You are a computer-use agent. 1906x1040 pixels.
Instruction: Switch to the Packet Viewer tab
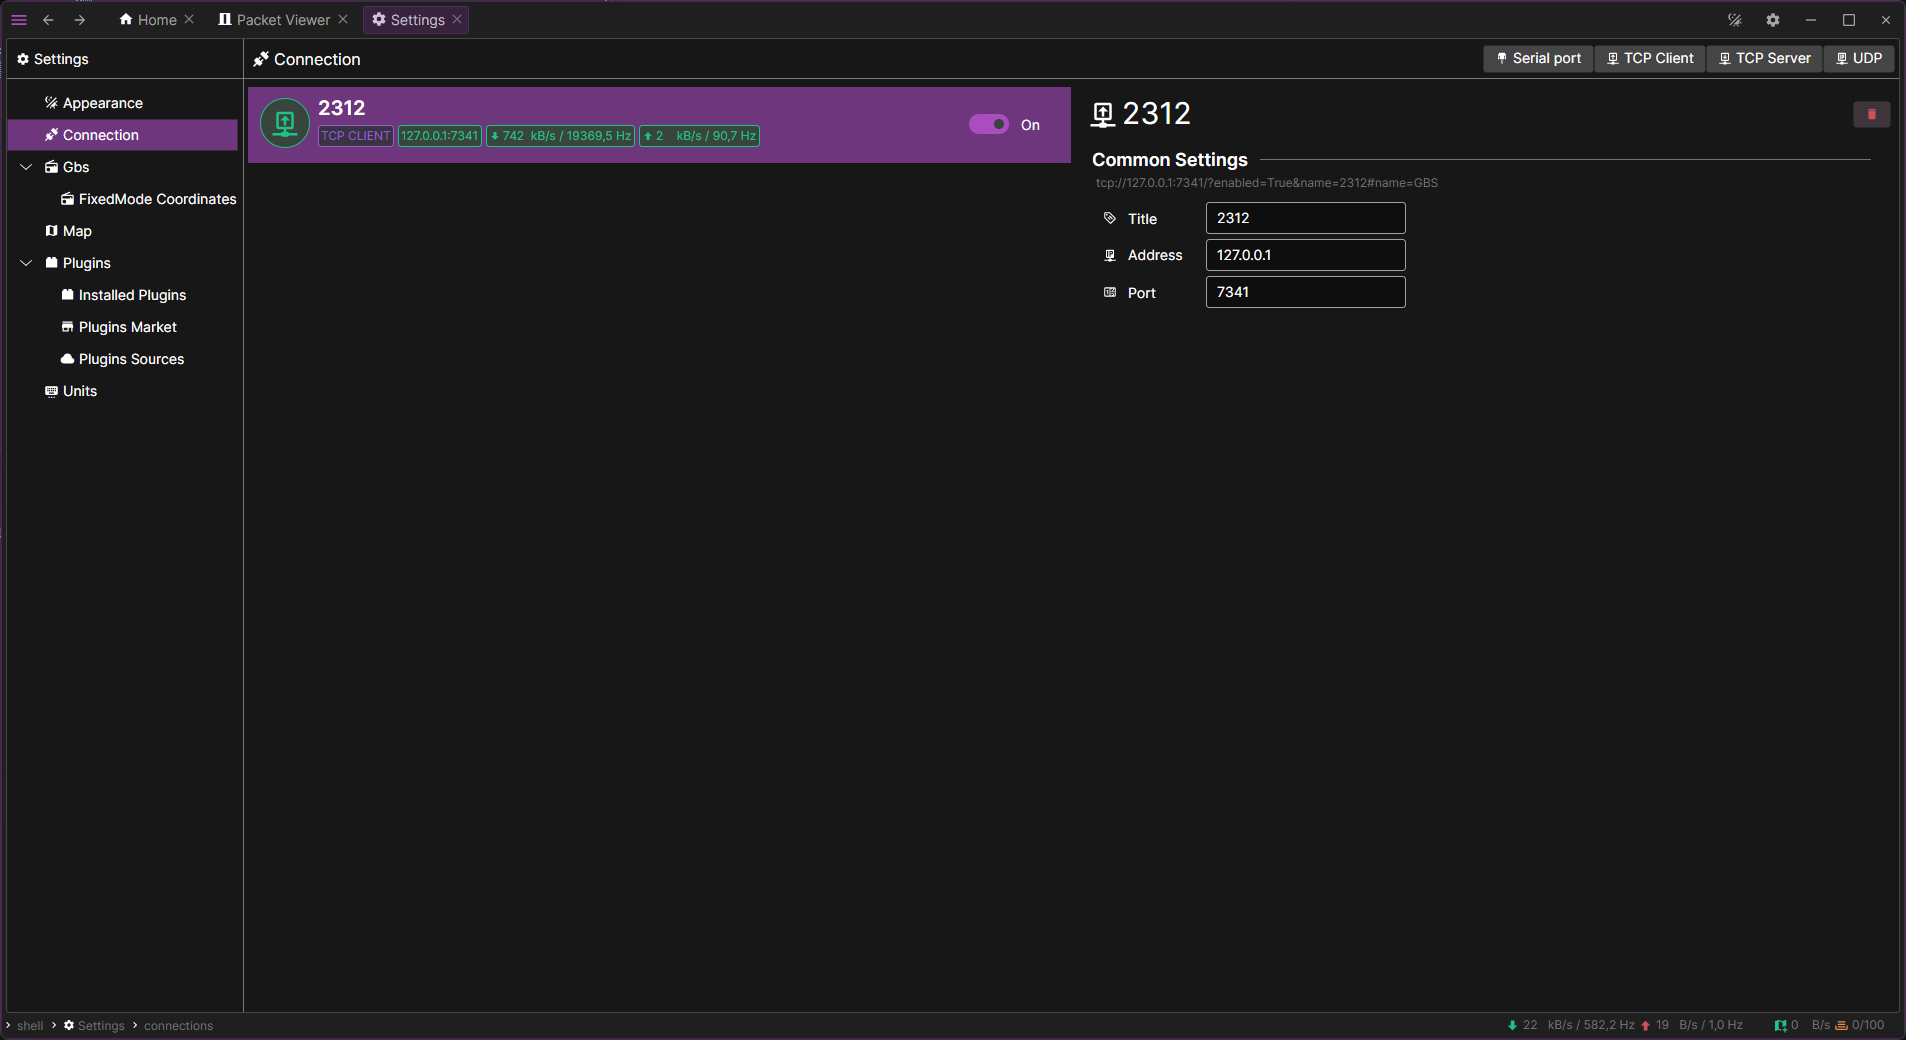click(274, 20)
